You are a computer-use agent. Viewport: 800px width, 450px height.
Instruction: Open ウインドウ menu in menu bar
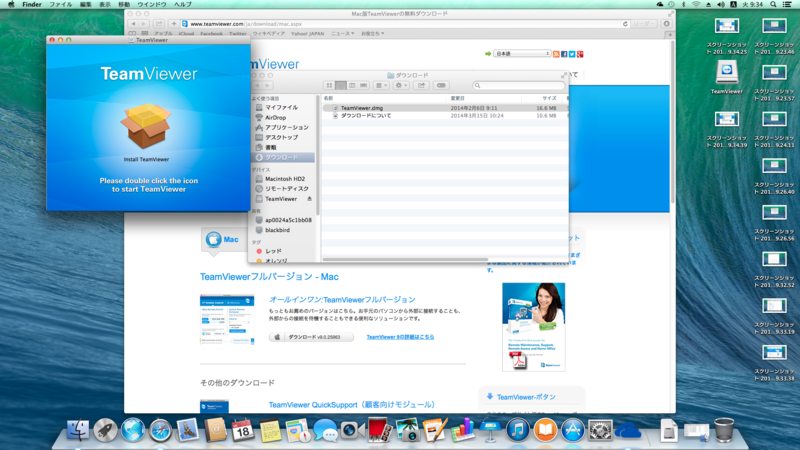(x=152, y=5)
